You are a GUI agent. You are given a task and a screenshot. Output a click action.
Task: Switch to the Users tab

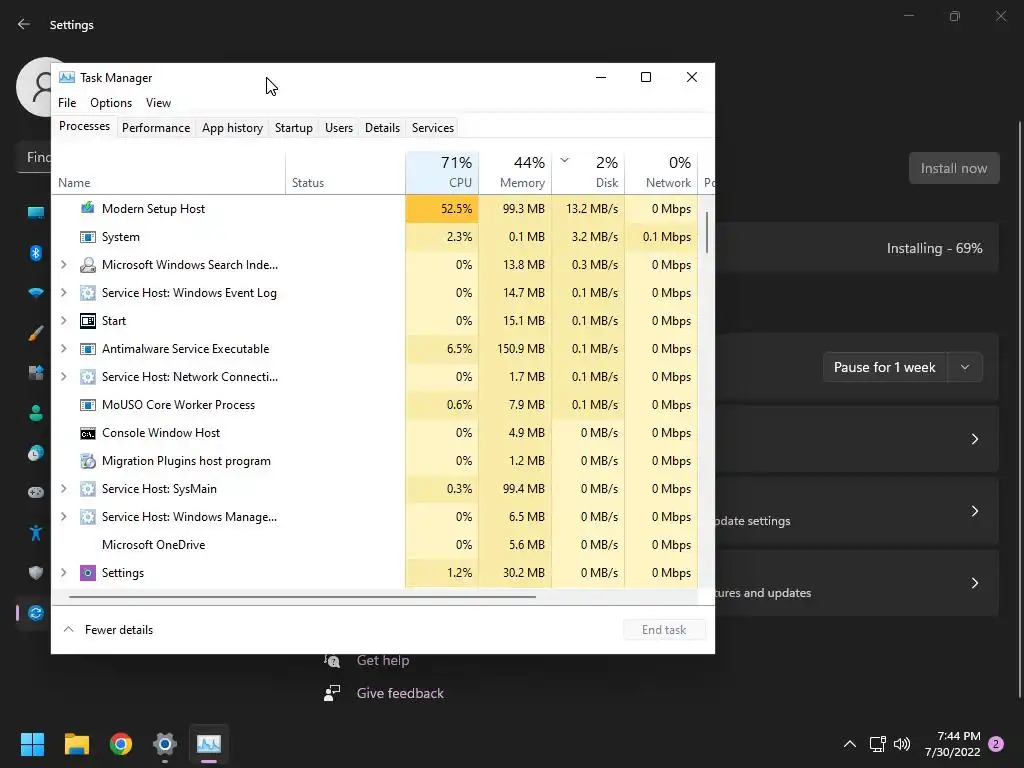tap(339, 127)
